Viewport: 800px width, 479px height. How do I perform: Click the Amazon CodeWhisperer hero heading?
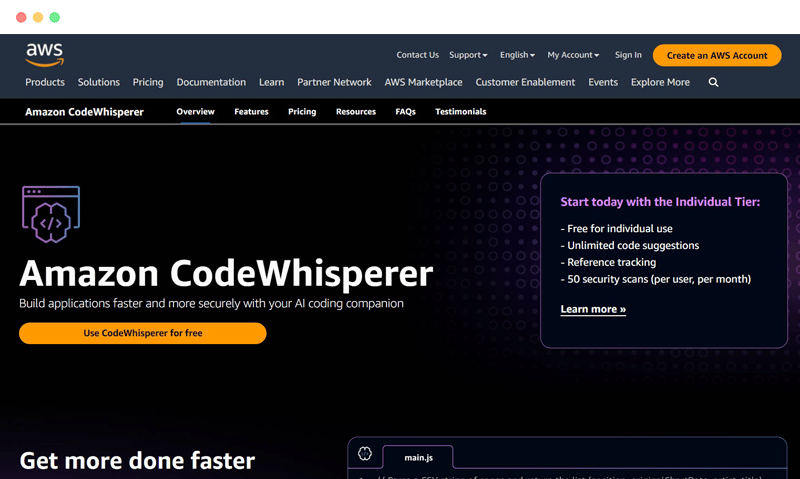pos(226,274)
